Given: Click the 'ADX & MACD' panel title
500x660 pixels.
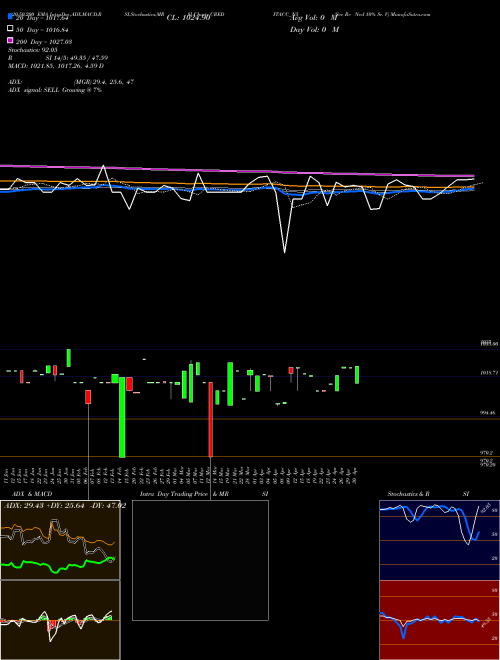Looking at the screenshot, I should 32,494.
